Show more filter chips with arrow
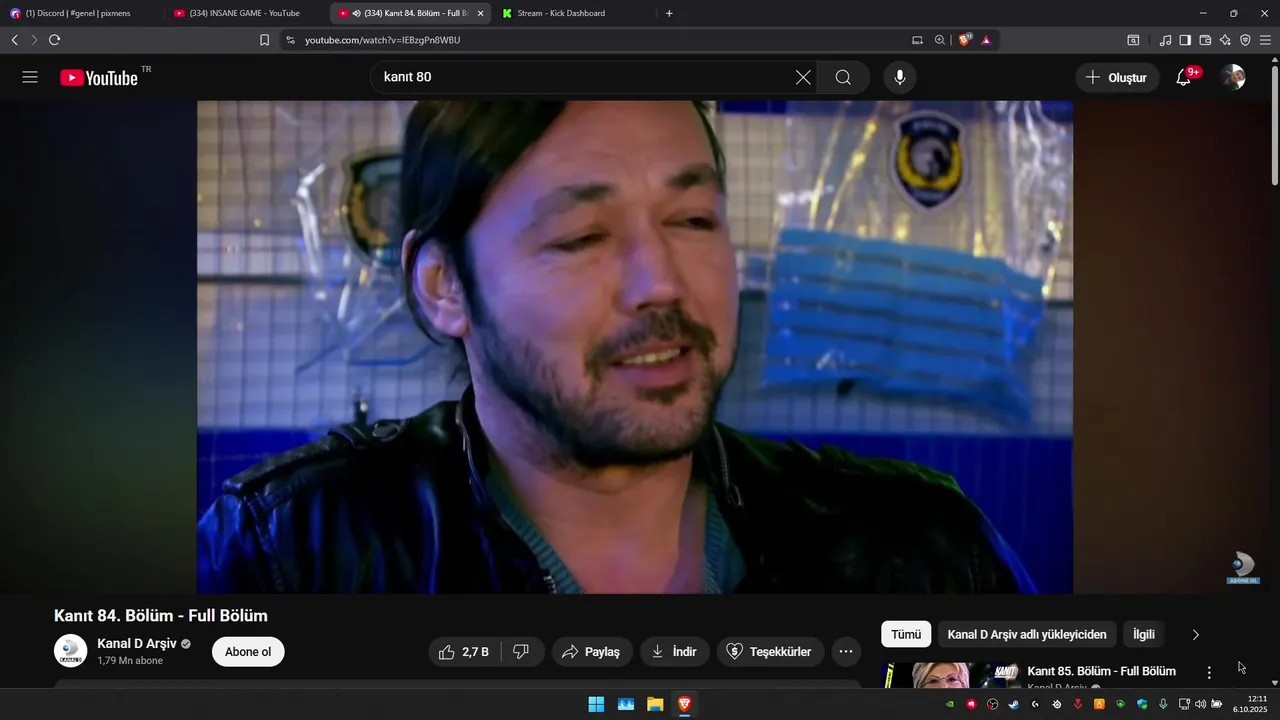Image resolution: width=1280 pixels, height=720 pixels. [x=1196, y=634]
